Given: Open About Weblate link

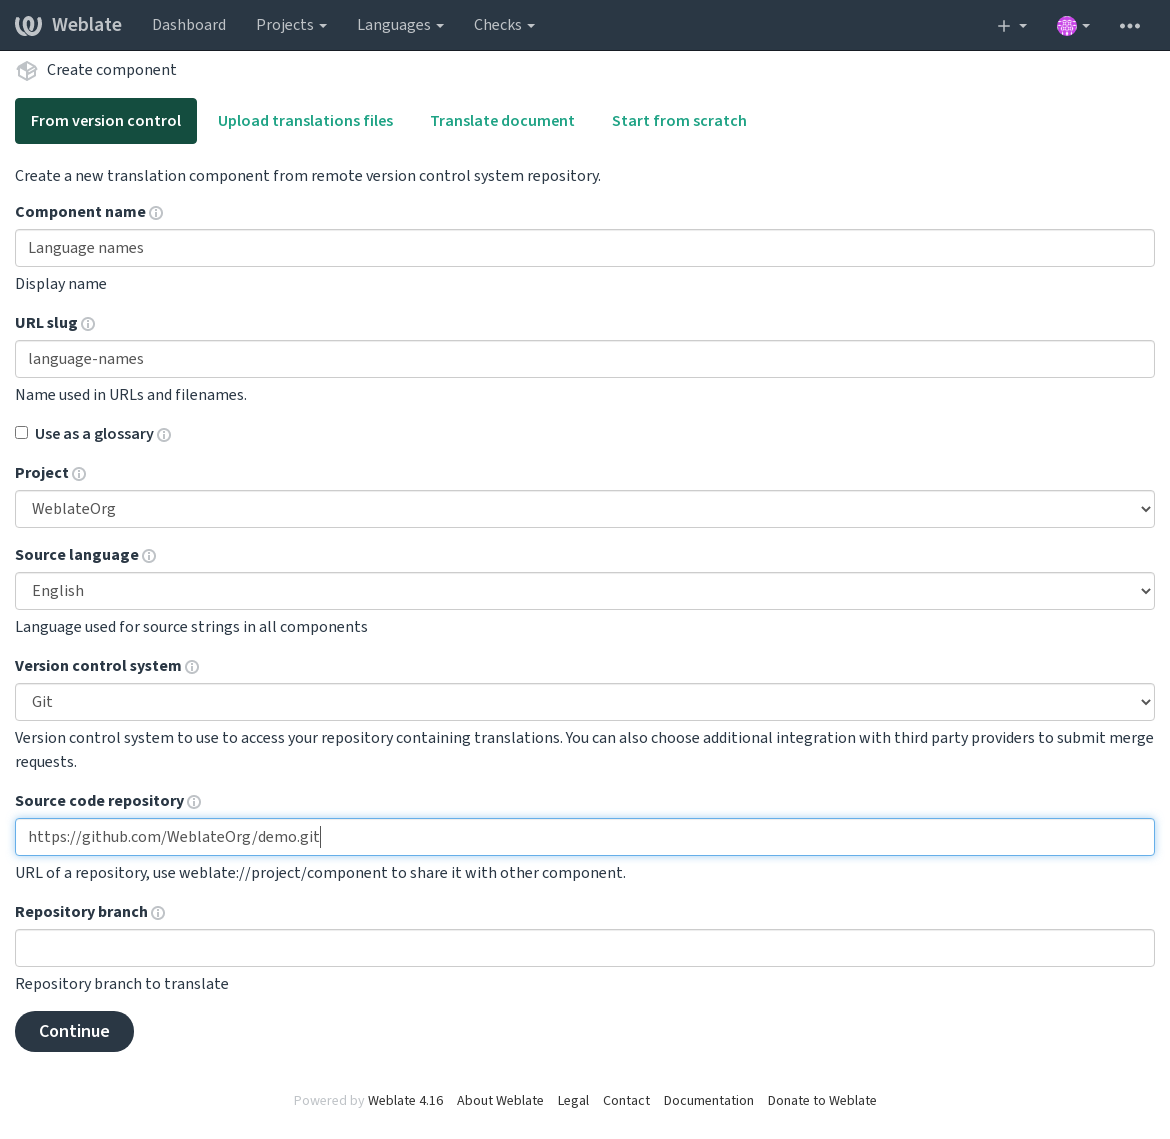Looking at the screenshot, I should [x=500, y=1100].
